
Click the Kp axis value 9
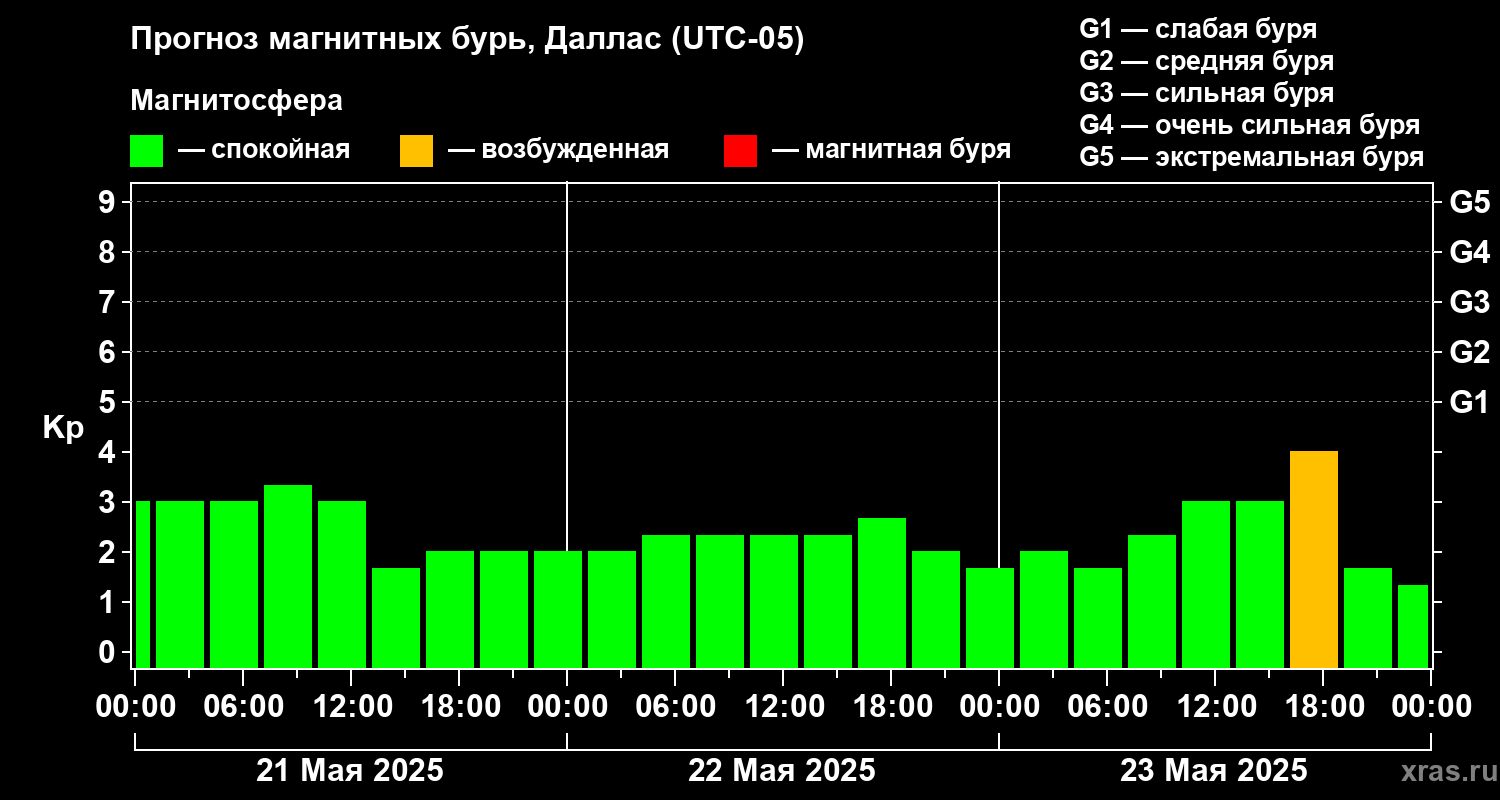pos(109,202)
